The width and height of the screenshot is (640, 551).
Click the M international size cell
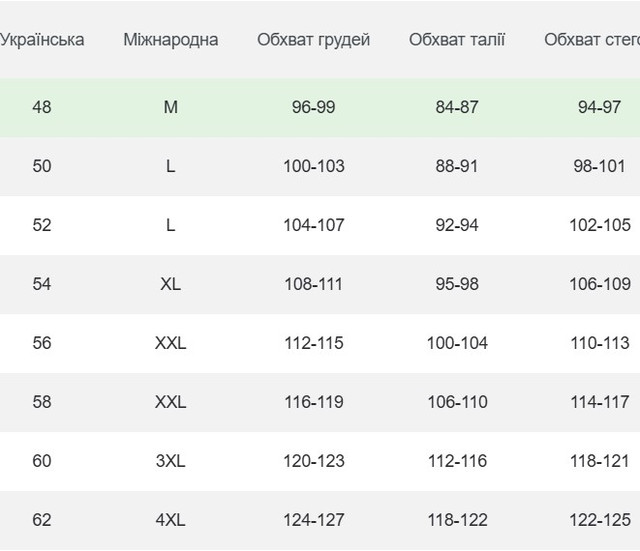coord(171,107)
